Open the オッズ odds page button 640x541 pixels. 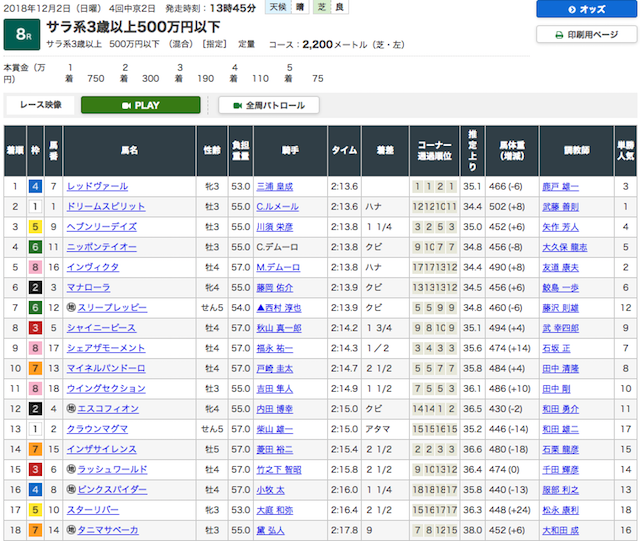click(586, 9)
